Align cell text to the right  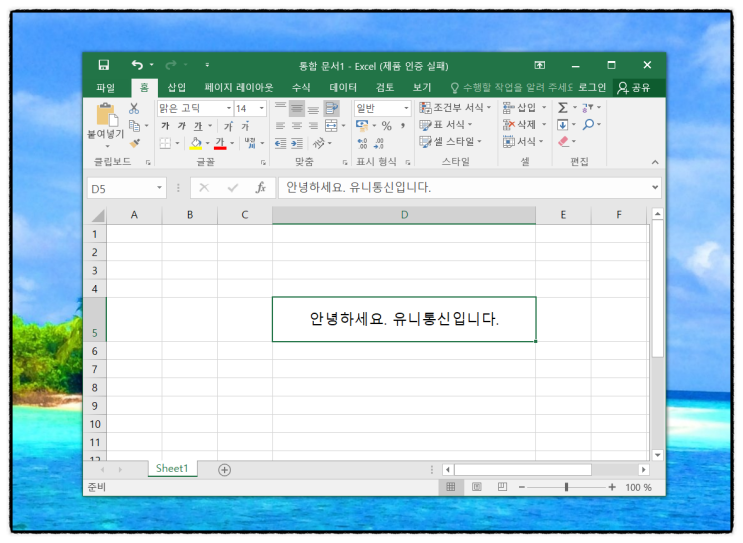(x=313, y=126)
